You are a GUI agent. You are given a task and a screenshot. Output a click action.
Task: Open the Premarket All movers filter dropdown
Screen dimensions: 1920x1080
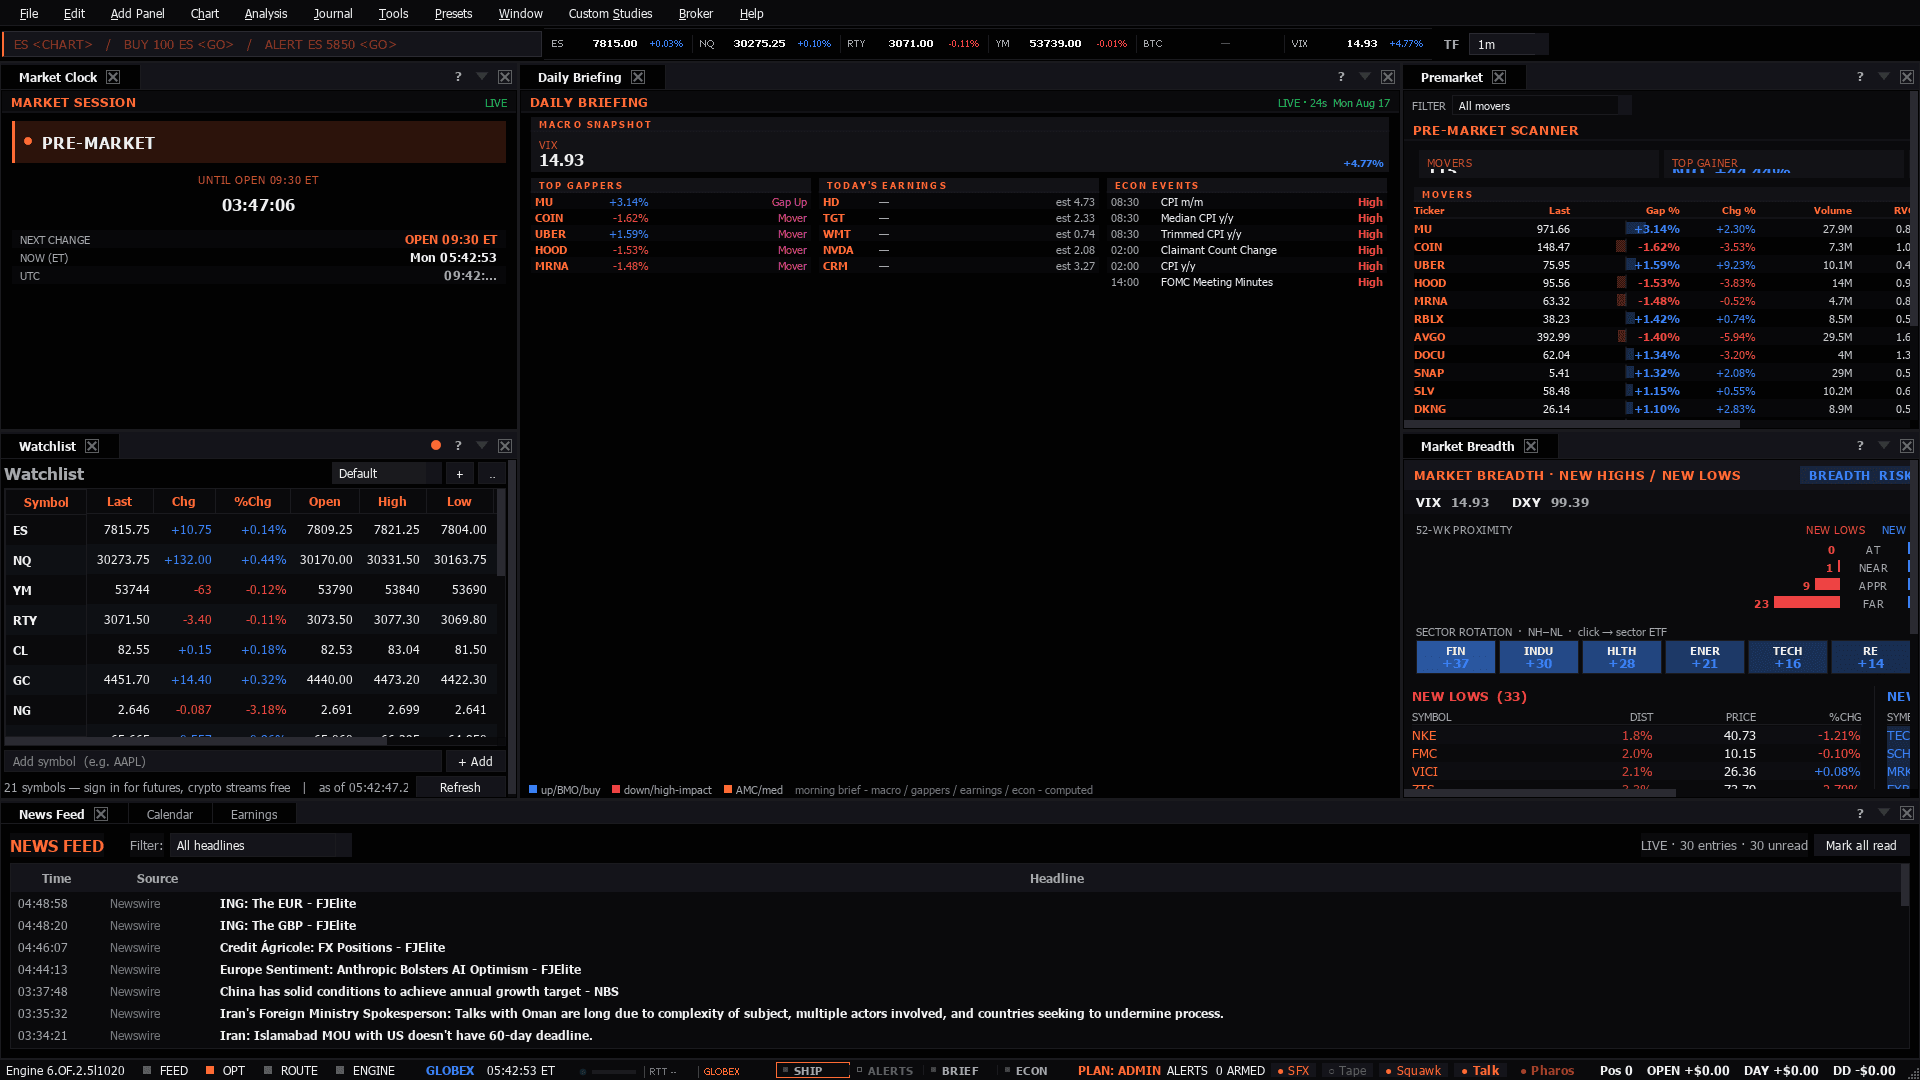pyautogui.click(x=1541, y=106)
